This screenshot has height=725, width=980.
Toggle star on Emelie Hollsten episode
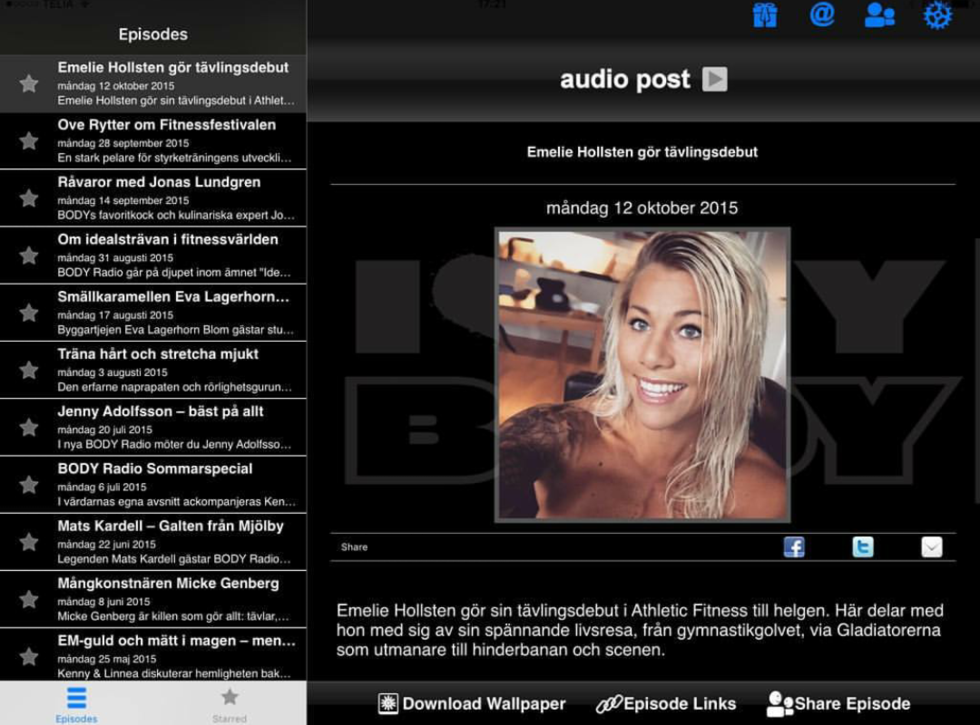tap(29, 84)
